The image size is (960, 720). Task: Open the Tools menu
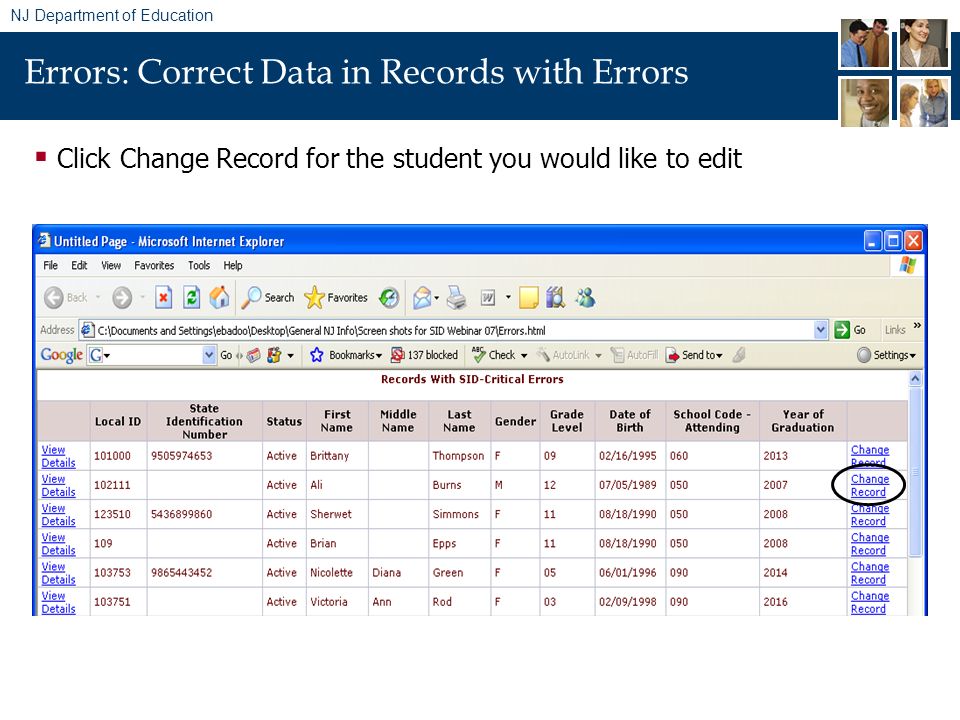click(x=199, y=266)
